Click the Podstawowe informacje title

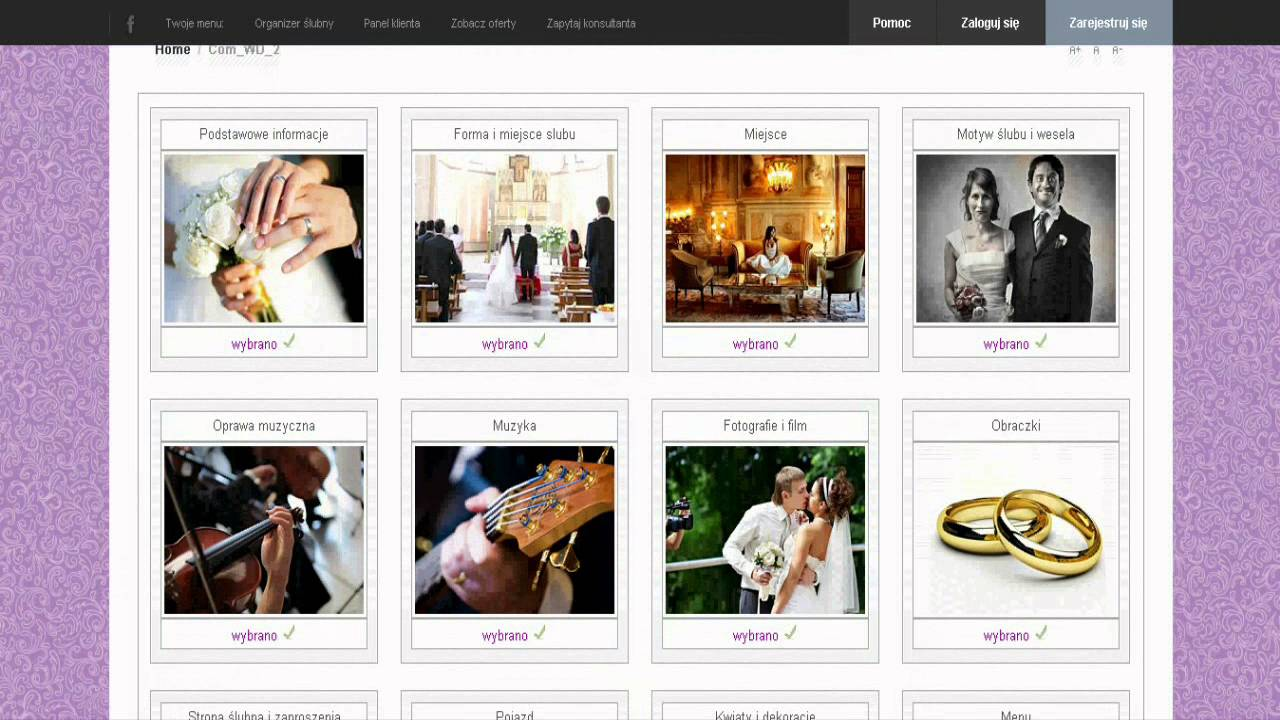coord(264,134)
